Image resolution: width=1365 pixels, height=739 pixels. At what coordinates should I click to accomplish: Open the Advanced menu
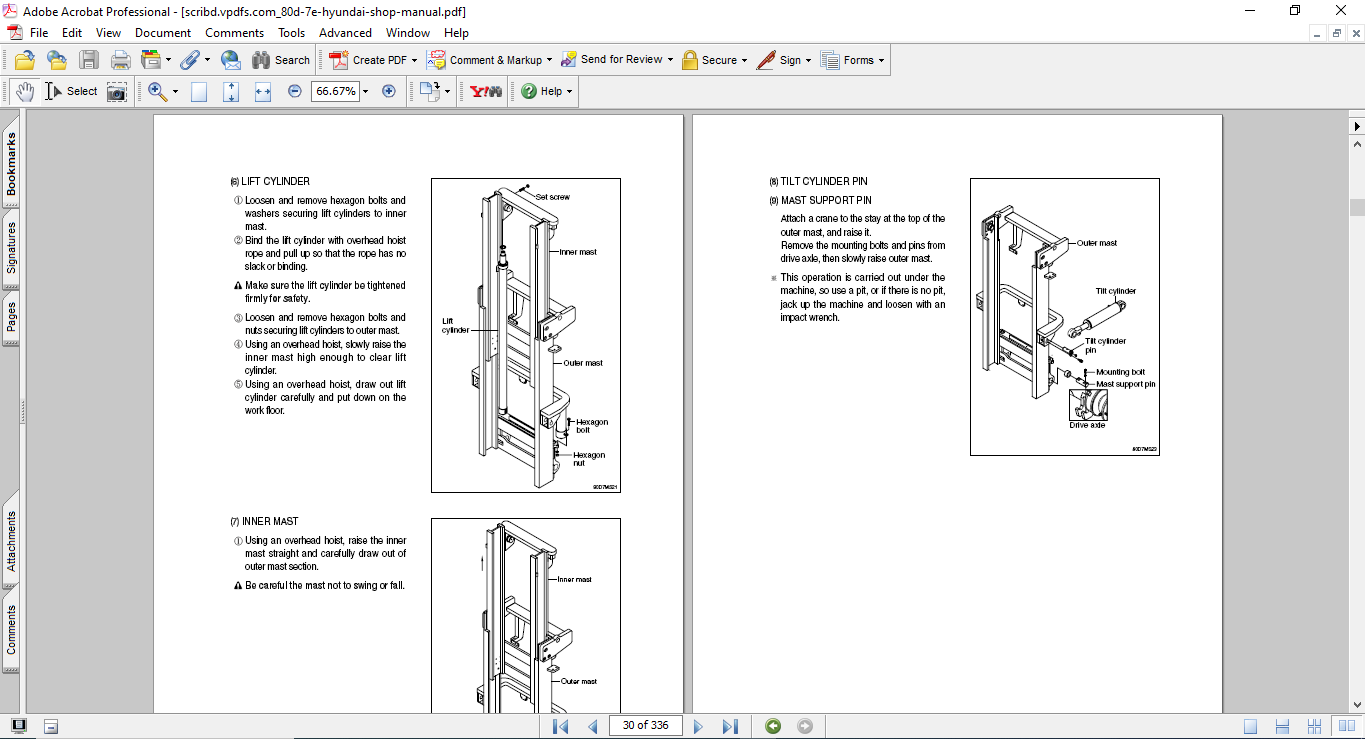[345, 33]
